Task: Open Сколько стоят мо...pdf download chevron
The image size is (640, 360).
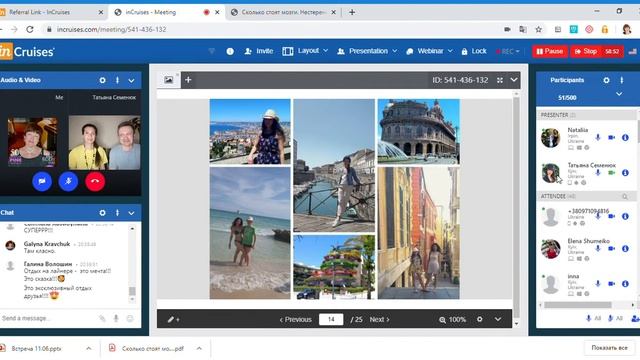Action: click(199, 348)
